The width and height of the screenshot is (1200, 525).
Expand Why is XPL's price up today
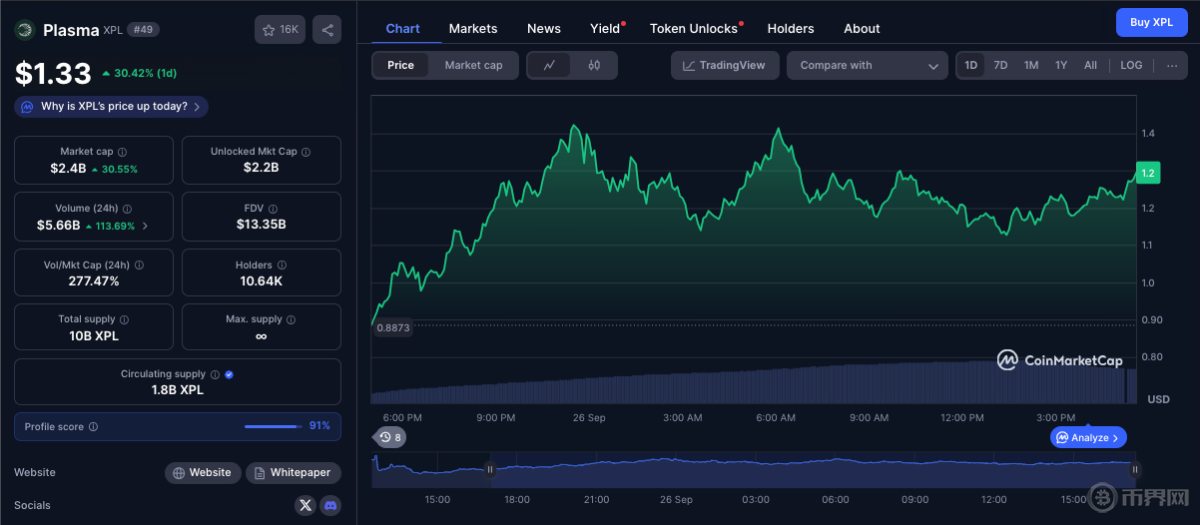(x=112, y=107)
